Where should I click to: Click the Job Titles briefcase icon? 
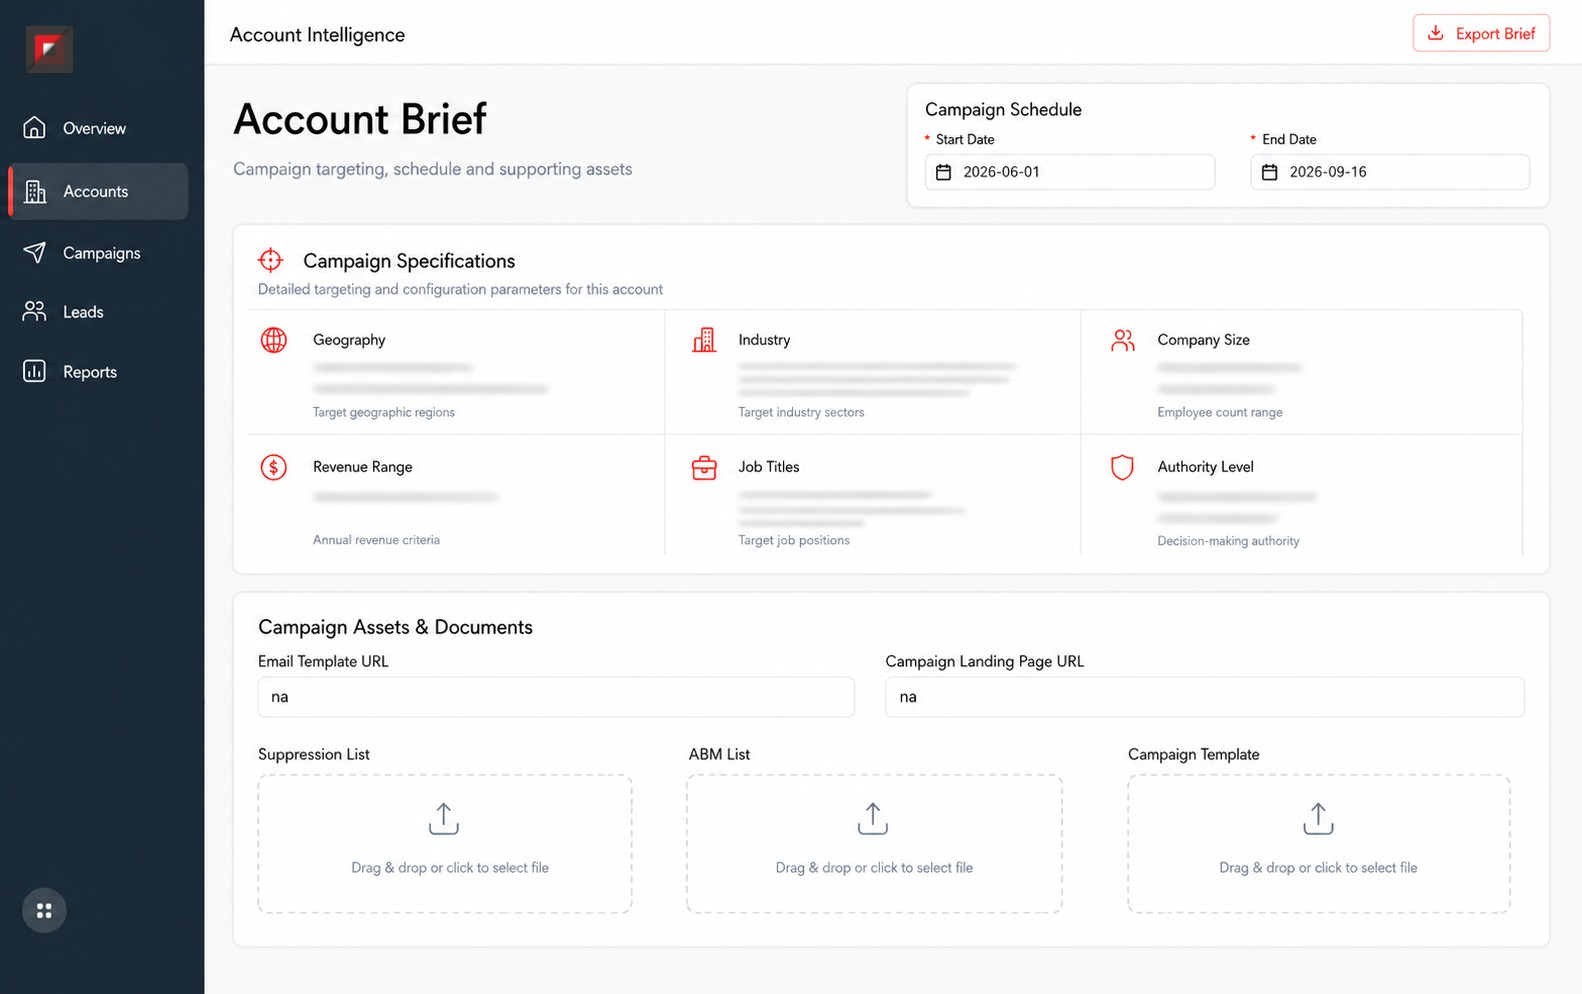(x=704, y=467)
